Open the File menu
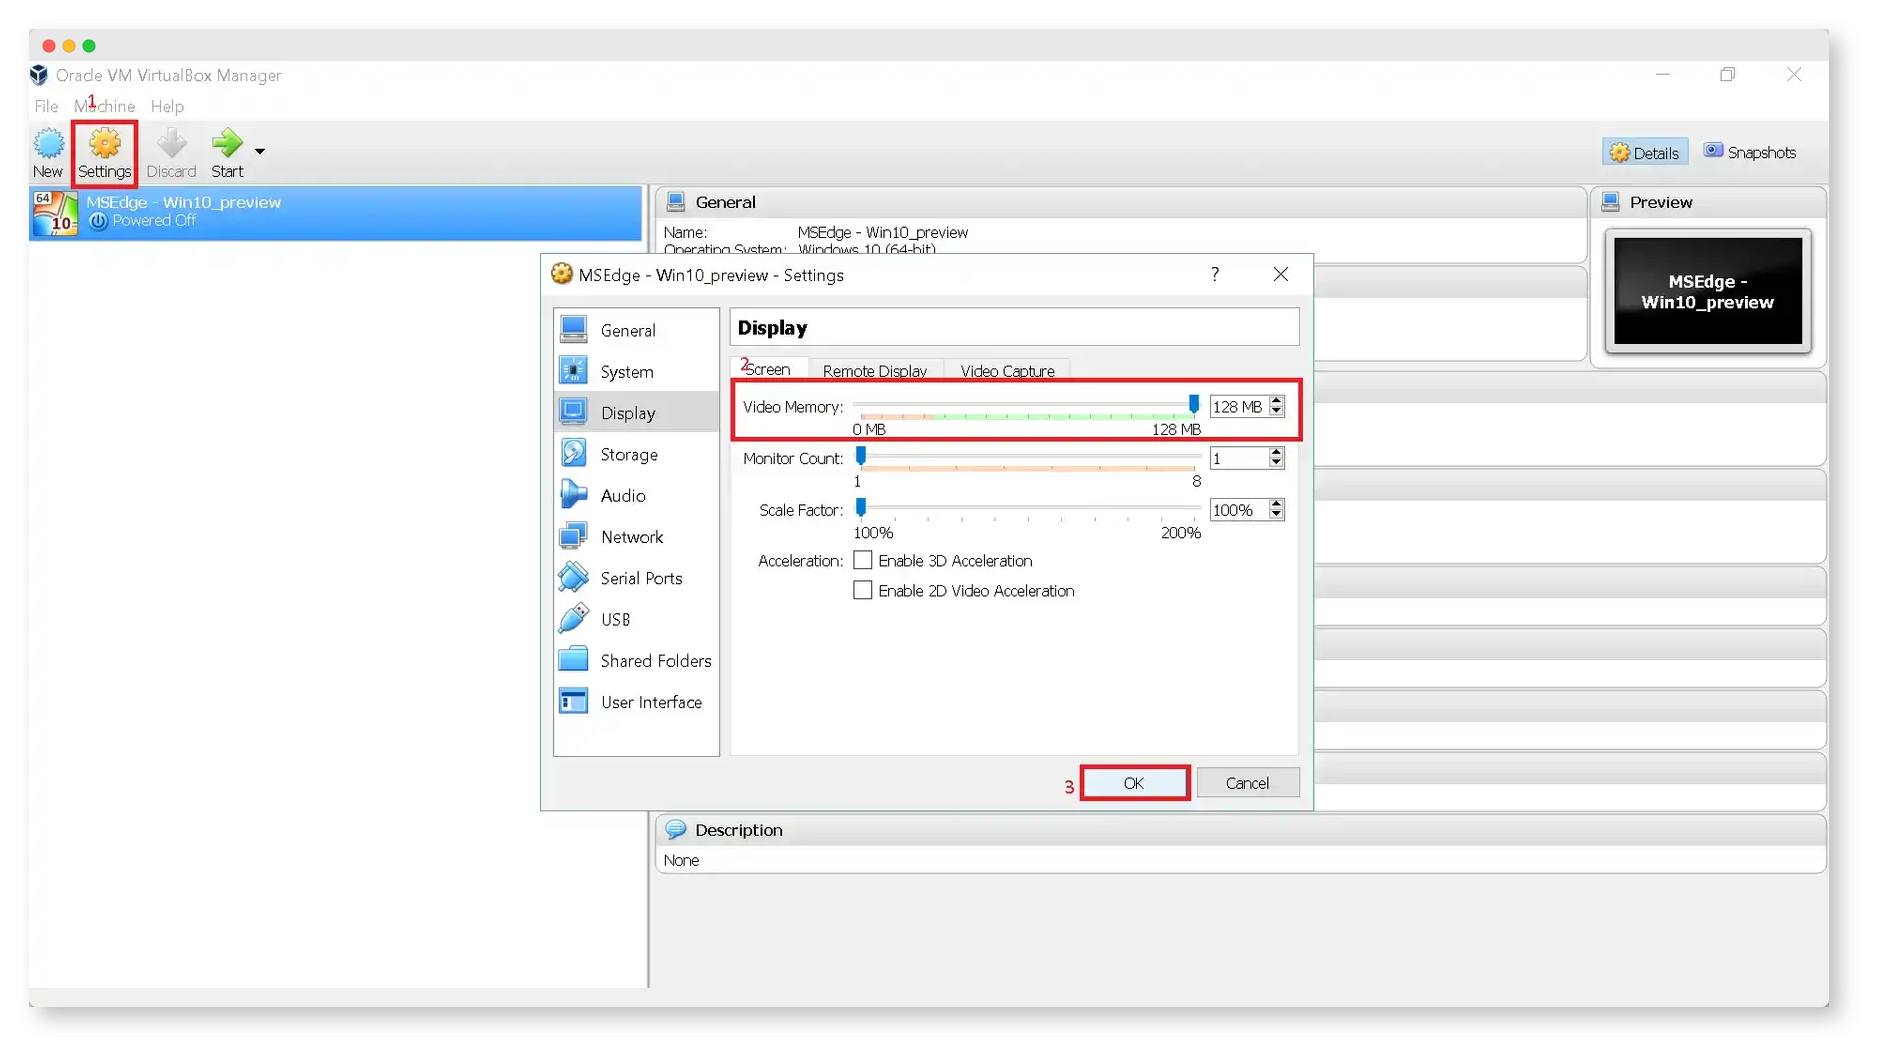 (46, 106)
